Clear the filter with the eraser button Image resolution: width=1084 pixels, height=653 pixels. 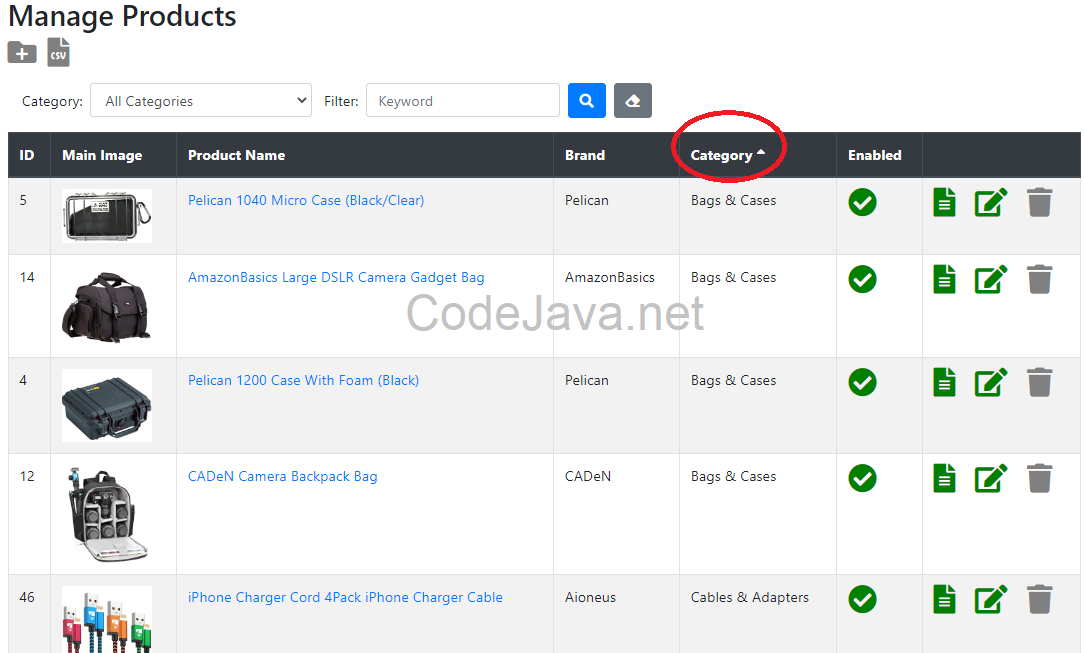tap(633, 101)
